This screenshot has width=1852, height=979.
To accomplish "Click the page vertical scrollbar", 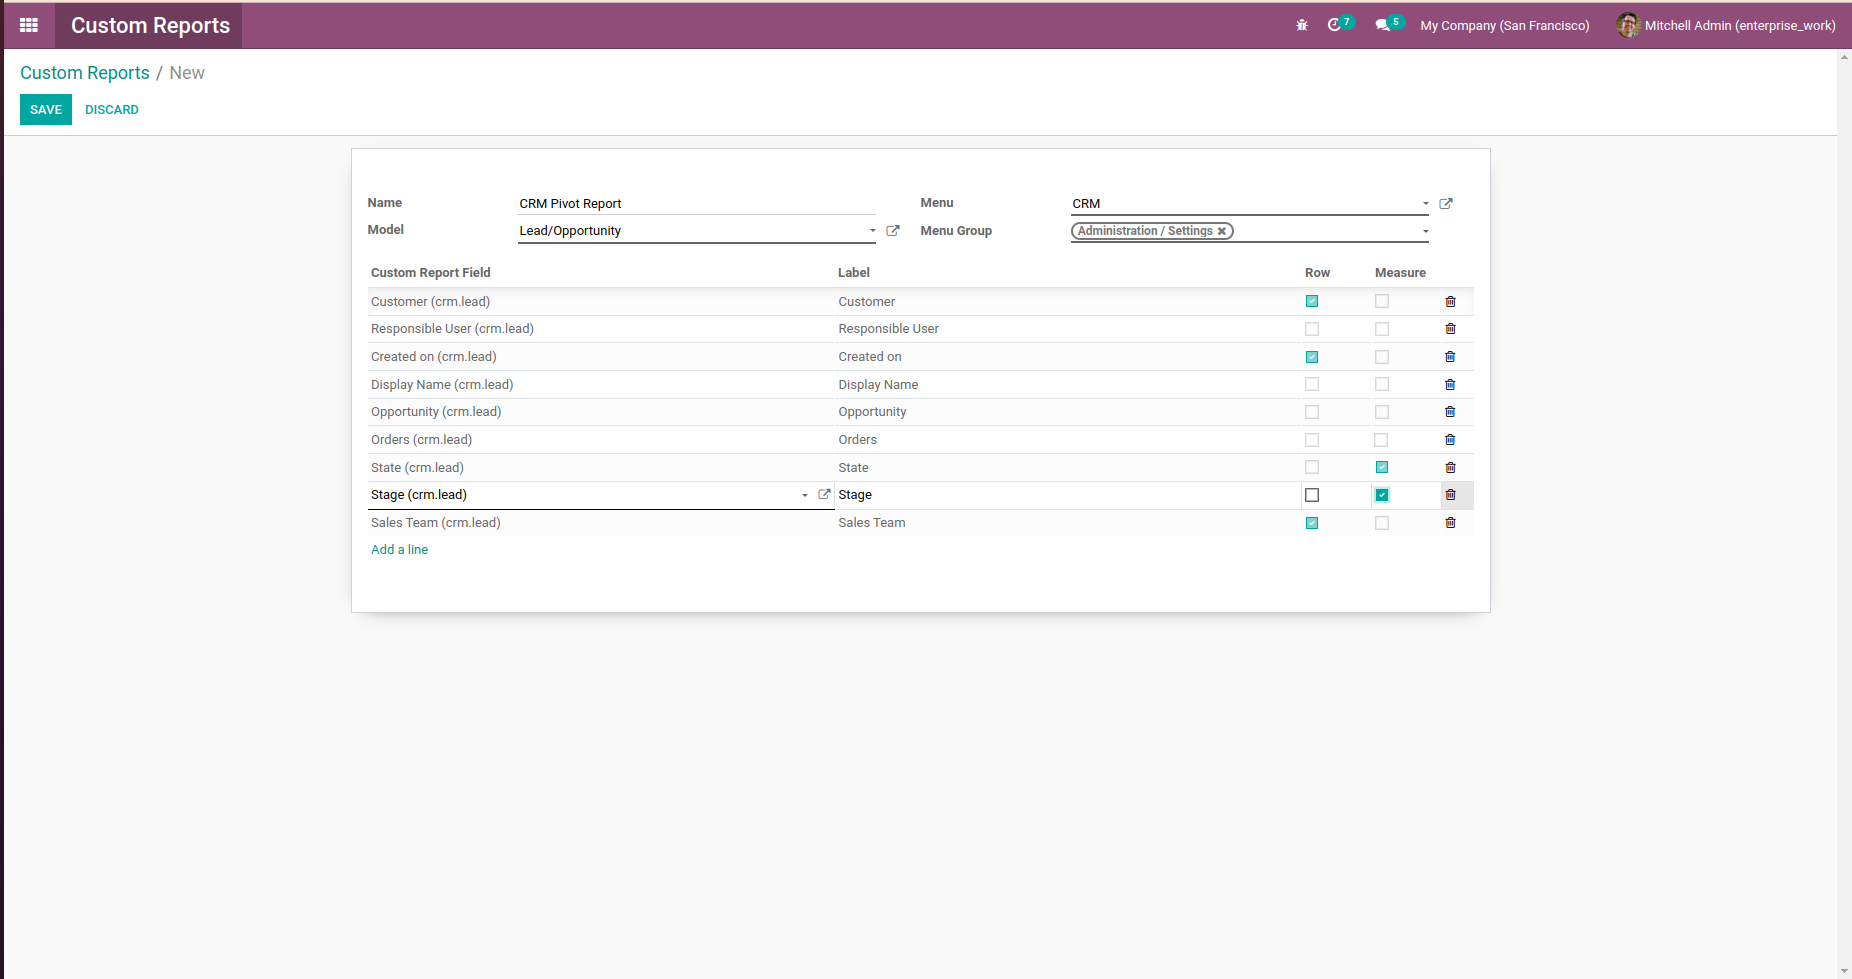I will pyautogui.click(x=1844, y=514).
